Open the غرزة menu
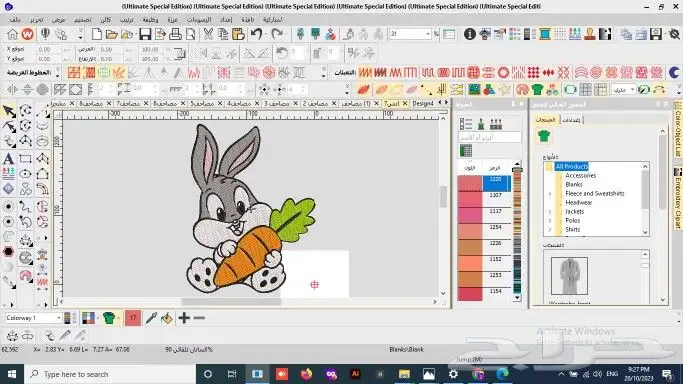Viewport: 683px width, 384px height. pyautogui.click(x=172, y=20)
